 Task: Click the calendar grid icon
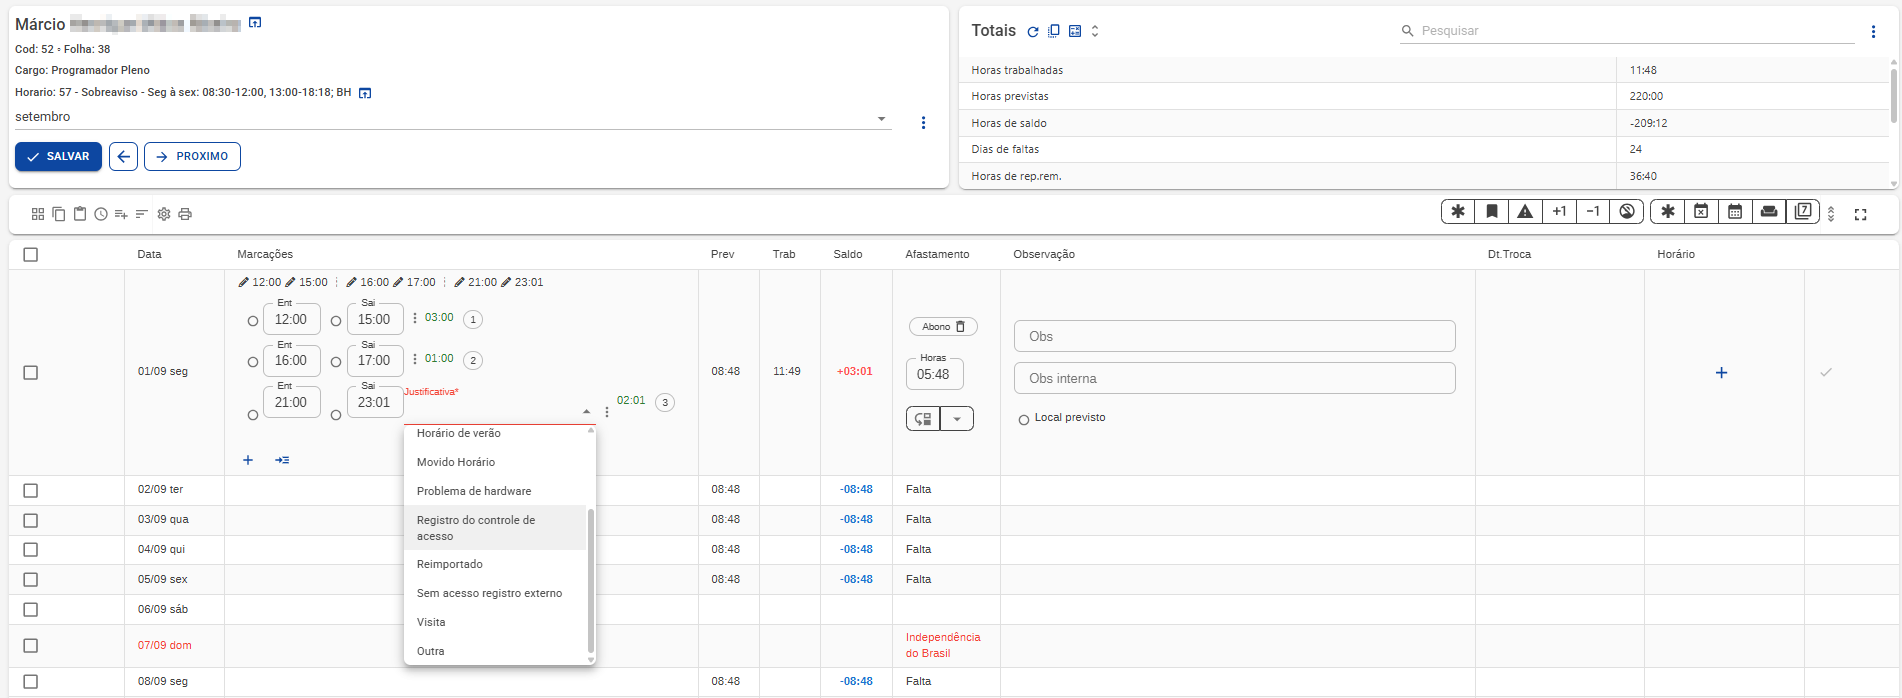click(x=1735, y=211)
